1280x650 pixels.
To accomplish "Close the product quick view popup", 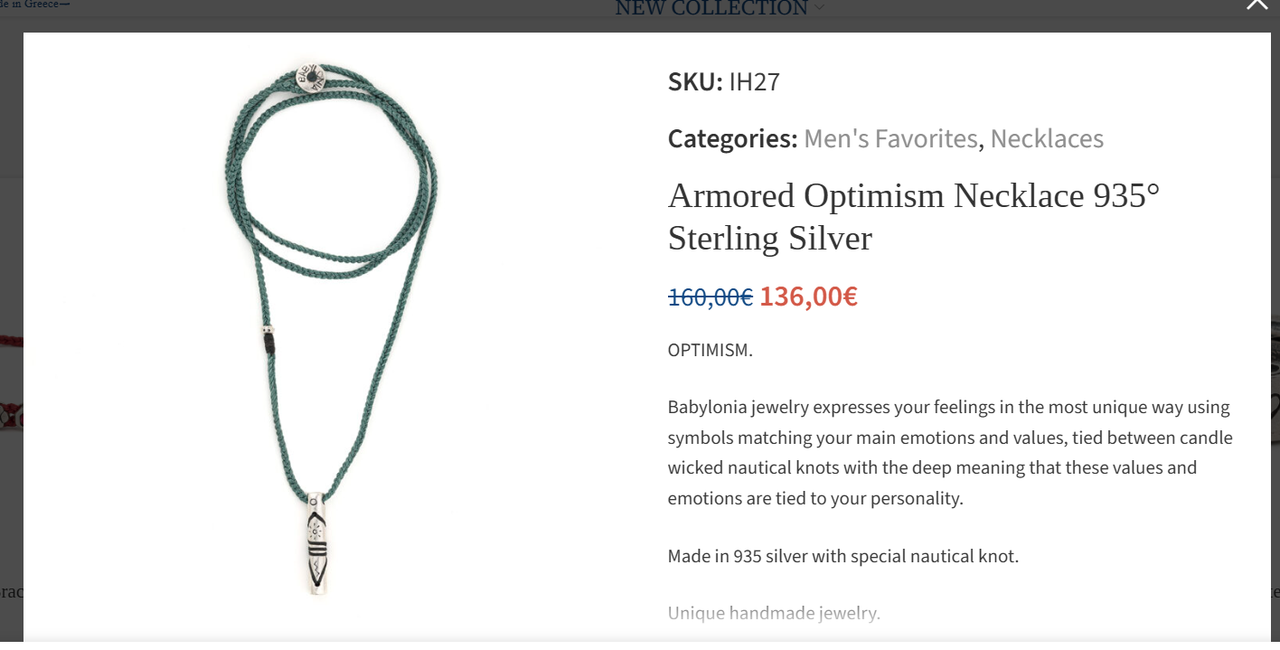I will [1257, 5].
